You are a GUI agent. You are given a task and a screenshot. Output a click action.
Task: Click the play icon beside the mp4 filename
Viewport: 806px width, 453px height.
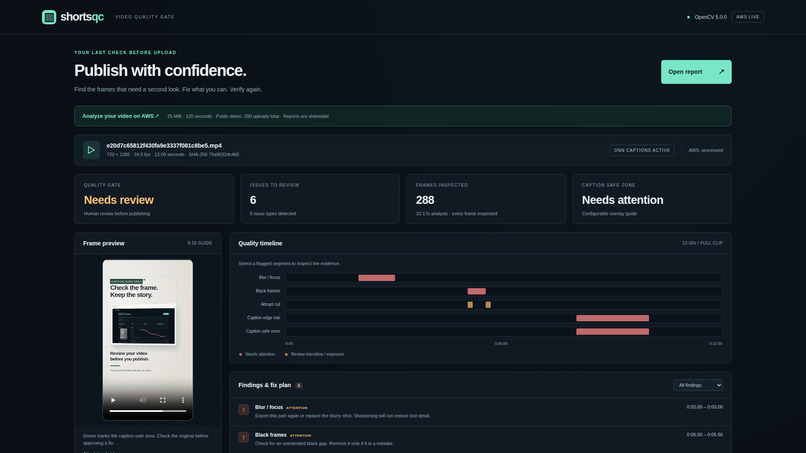coord(91,150)
